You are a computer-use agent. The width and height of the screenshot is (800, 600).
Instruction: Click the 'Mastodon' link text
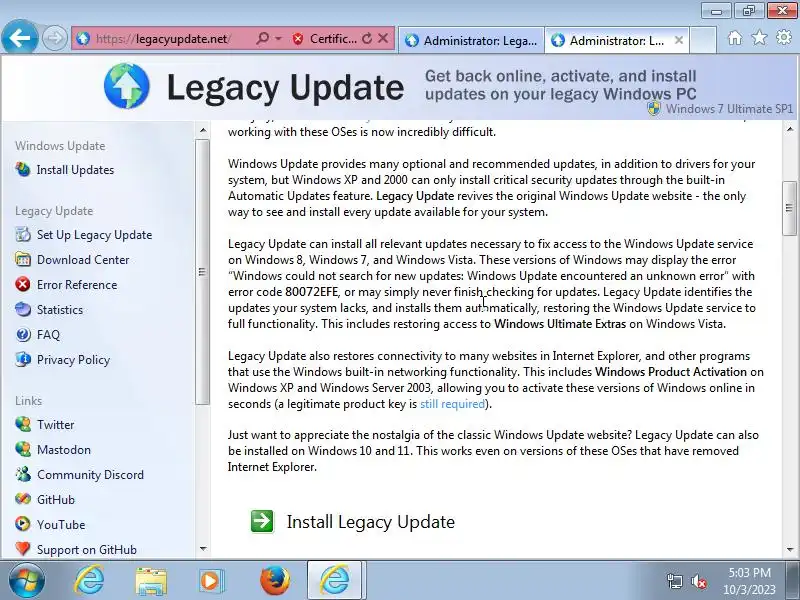[64, 449]
